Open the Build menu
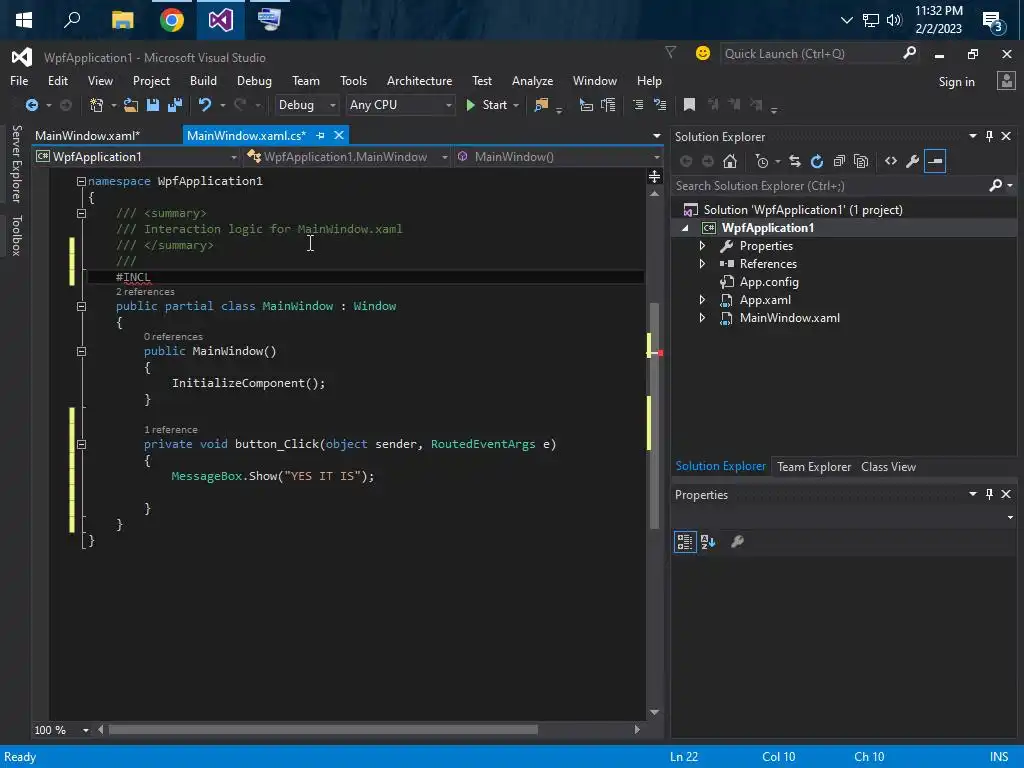The height and width of the screenshot is (768, 1024). pos(203,81)
